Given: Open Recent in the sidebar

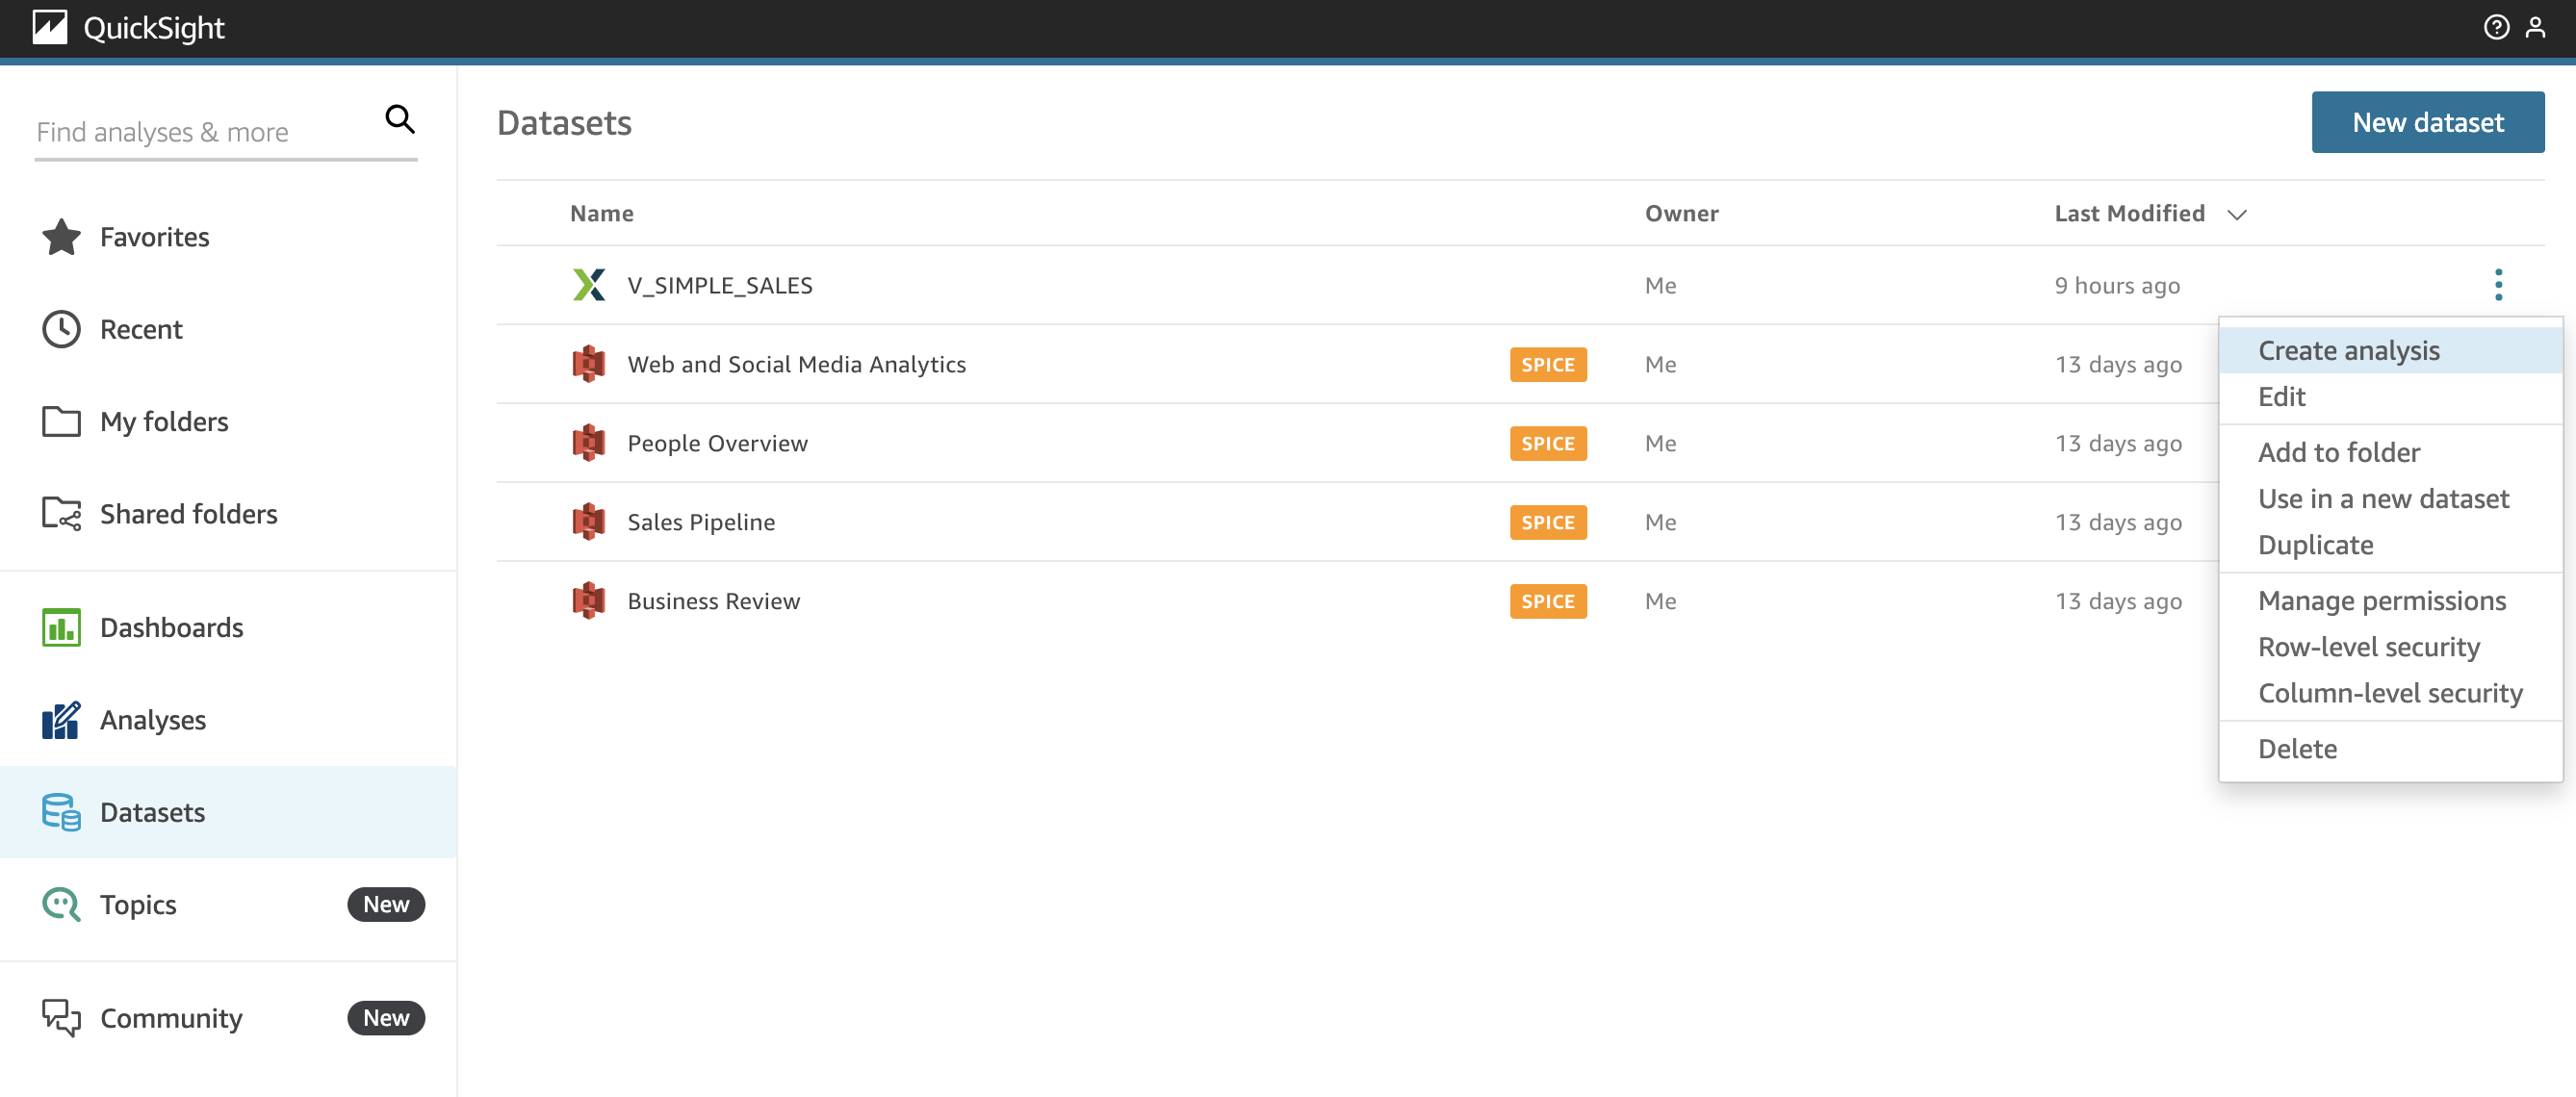Looking at the screenshot, I should [228, 329].
